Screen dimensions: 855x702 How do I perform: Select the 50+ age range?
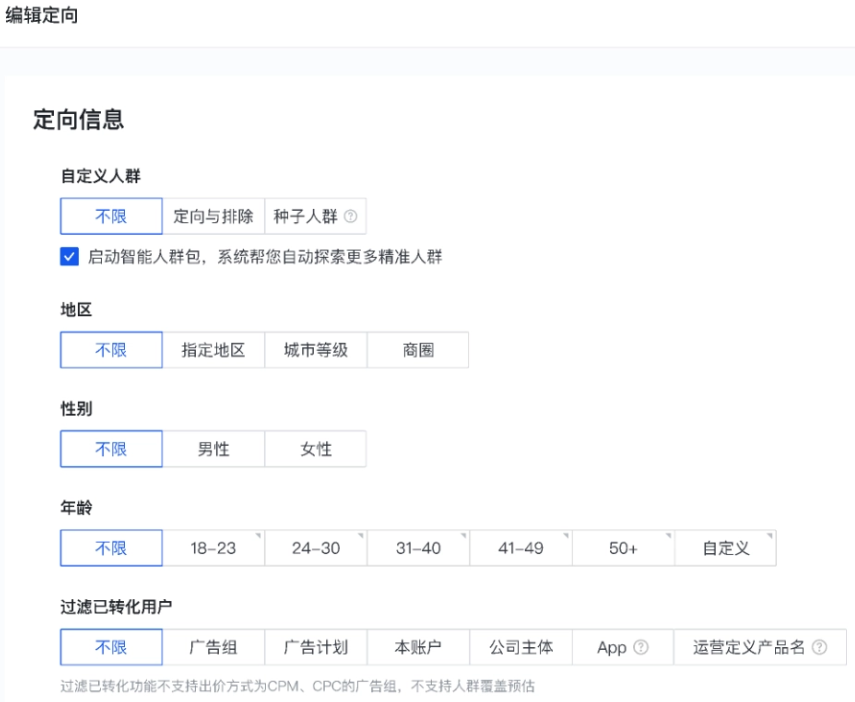click(x=622, y=548)
